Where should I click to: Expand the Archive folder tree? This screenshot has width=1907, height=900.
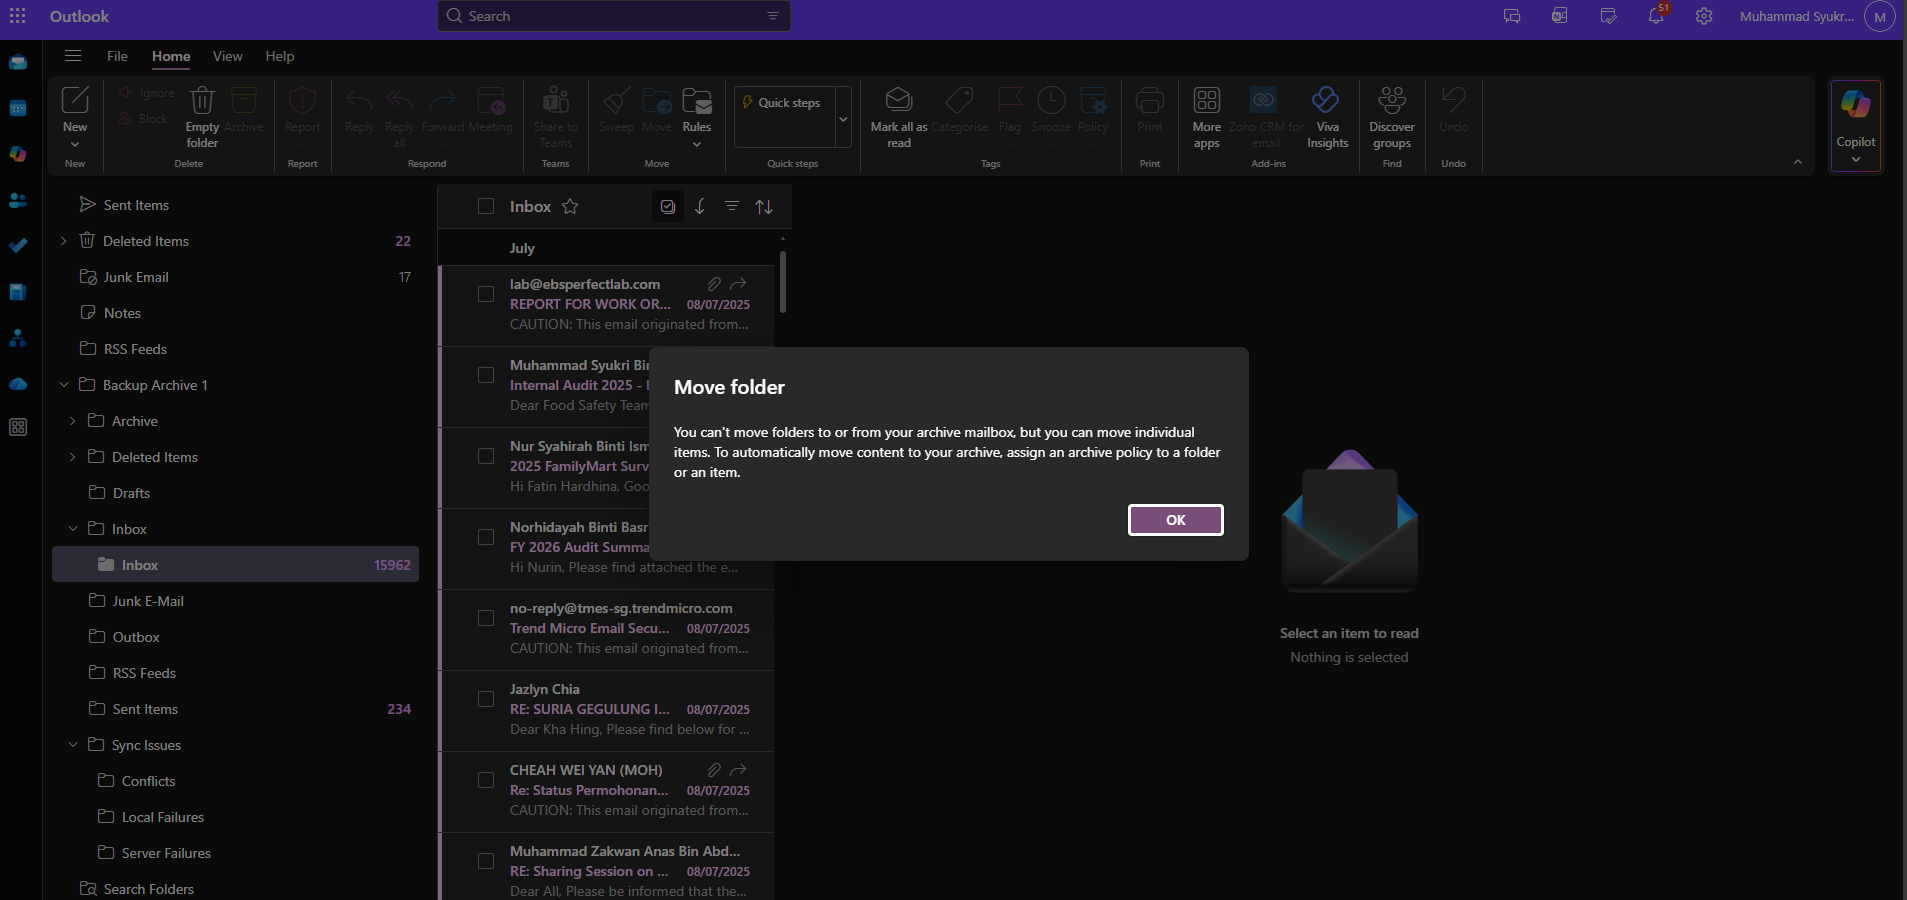72,420
